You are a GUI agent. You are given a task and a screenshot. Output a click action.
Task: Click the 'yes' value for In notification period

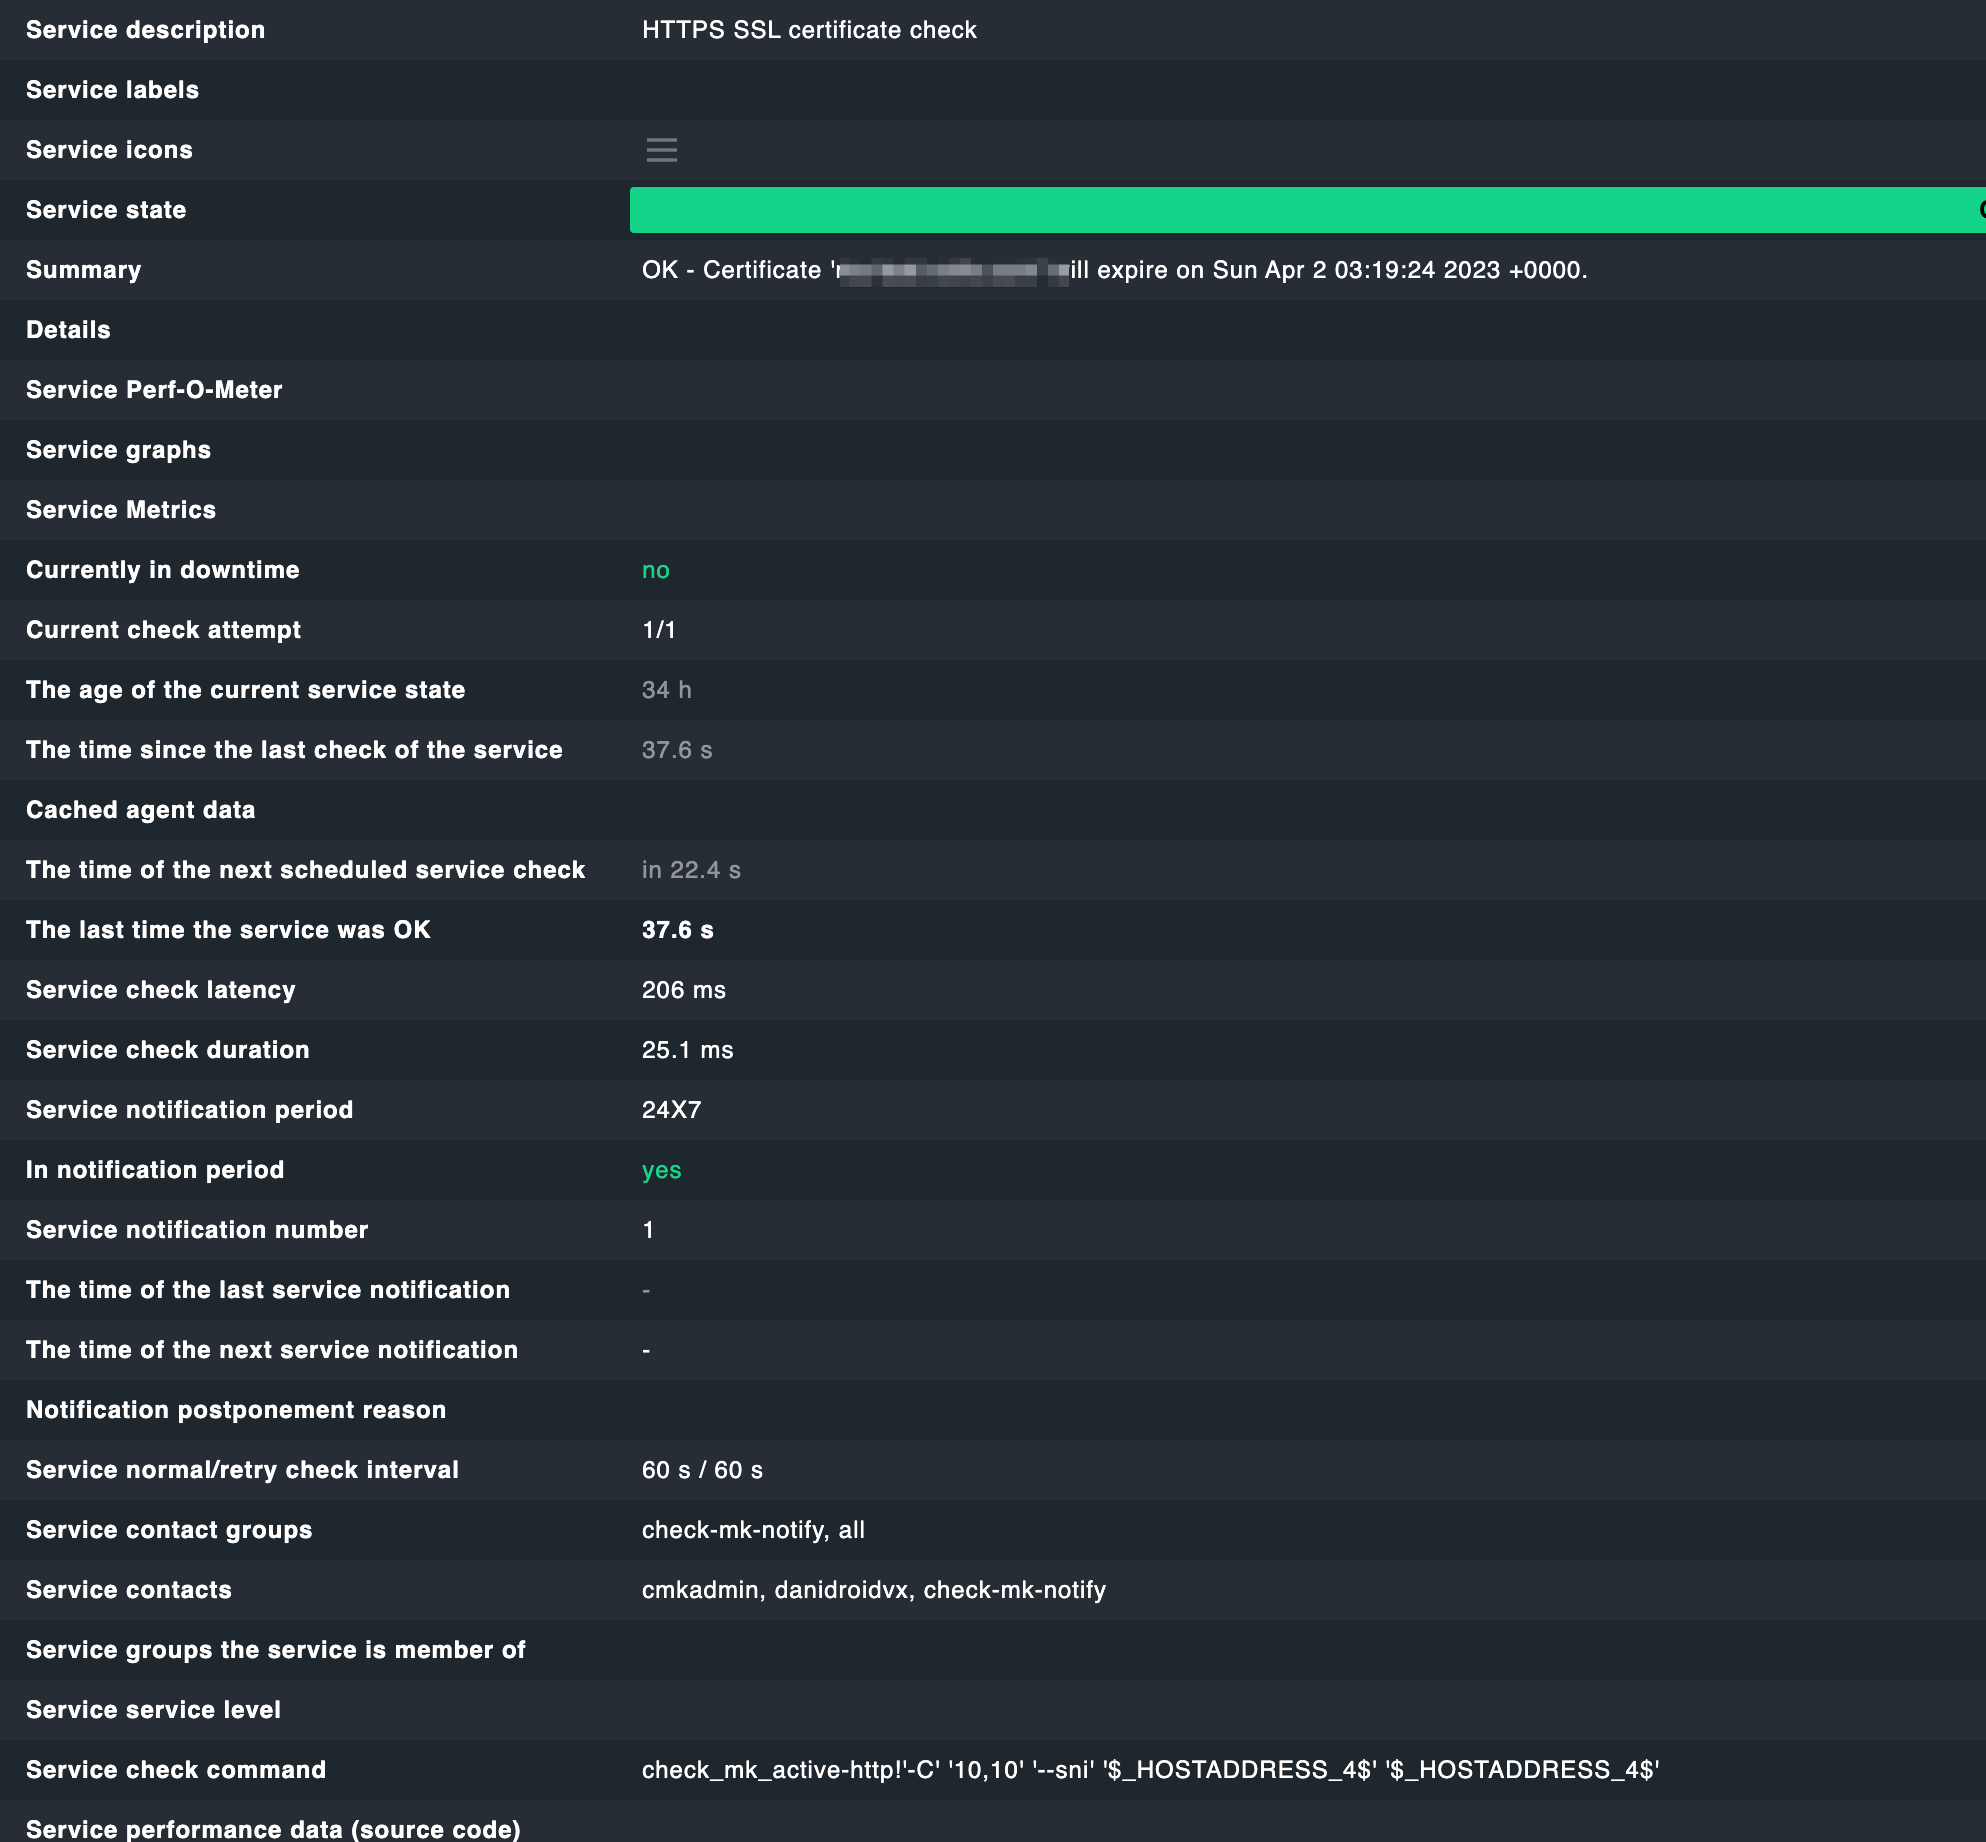661,1170
